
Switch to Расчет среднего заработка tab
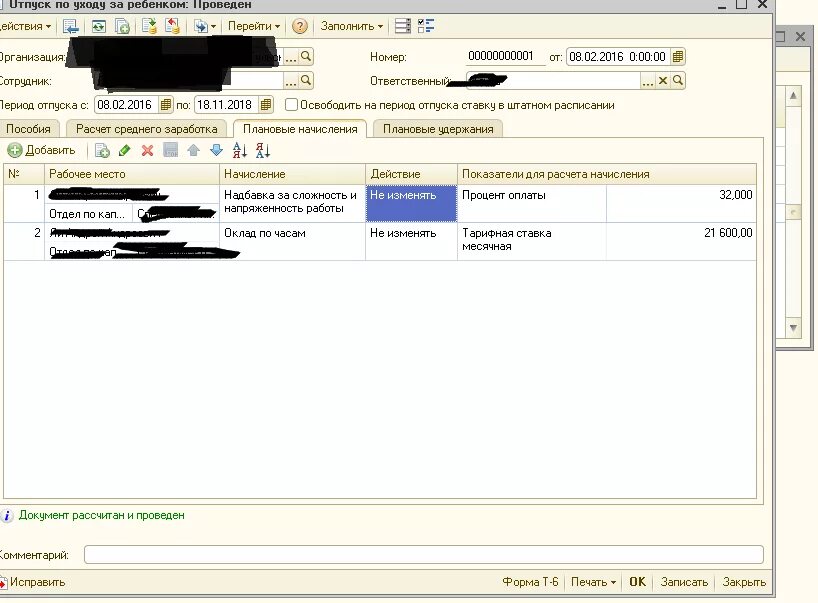coord(147,129)
